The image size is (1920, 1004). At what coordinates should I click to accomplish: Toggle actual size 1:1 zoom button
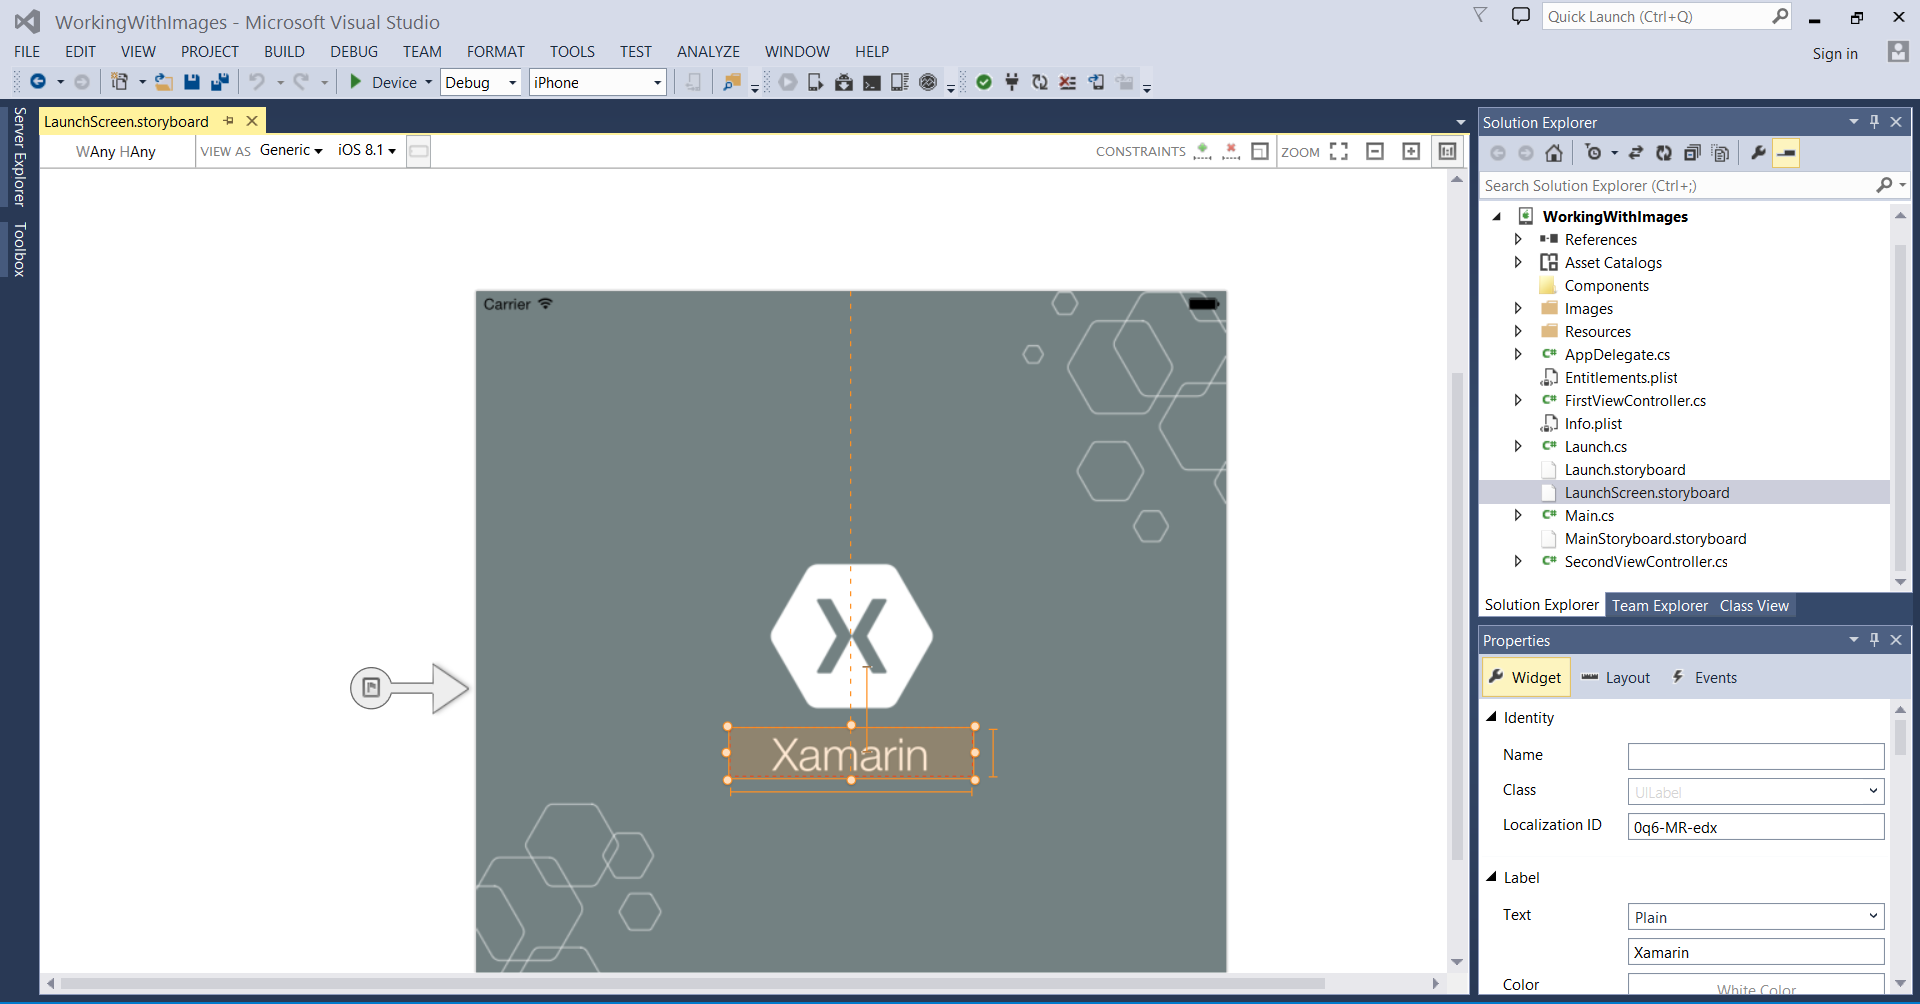click(1447, 151)
